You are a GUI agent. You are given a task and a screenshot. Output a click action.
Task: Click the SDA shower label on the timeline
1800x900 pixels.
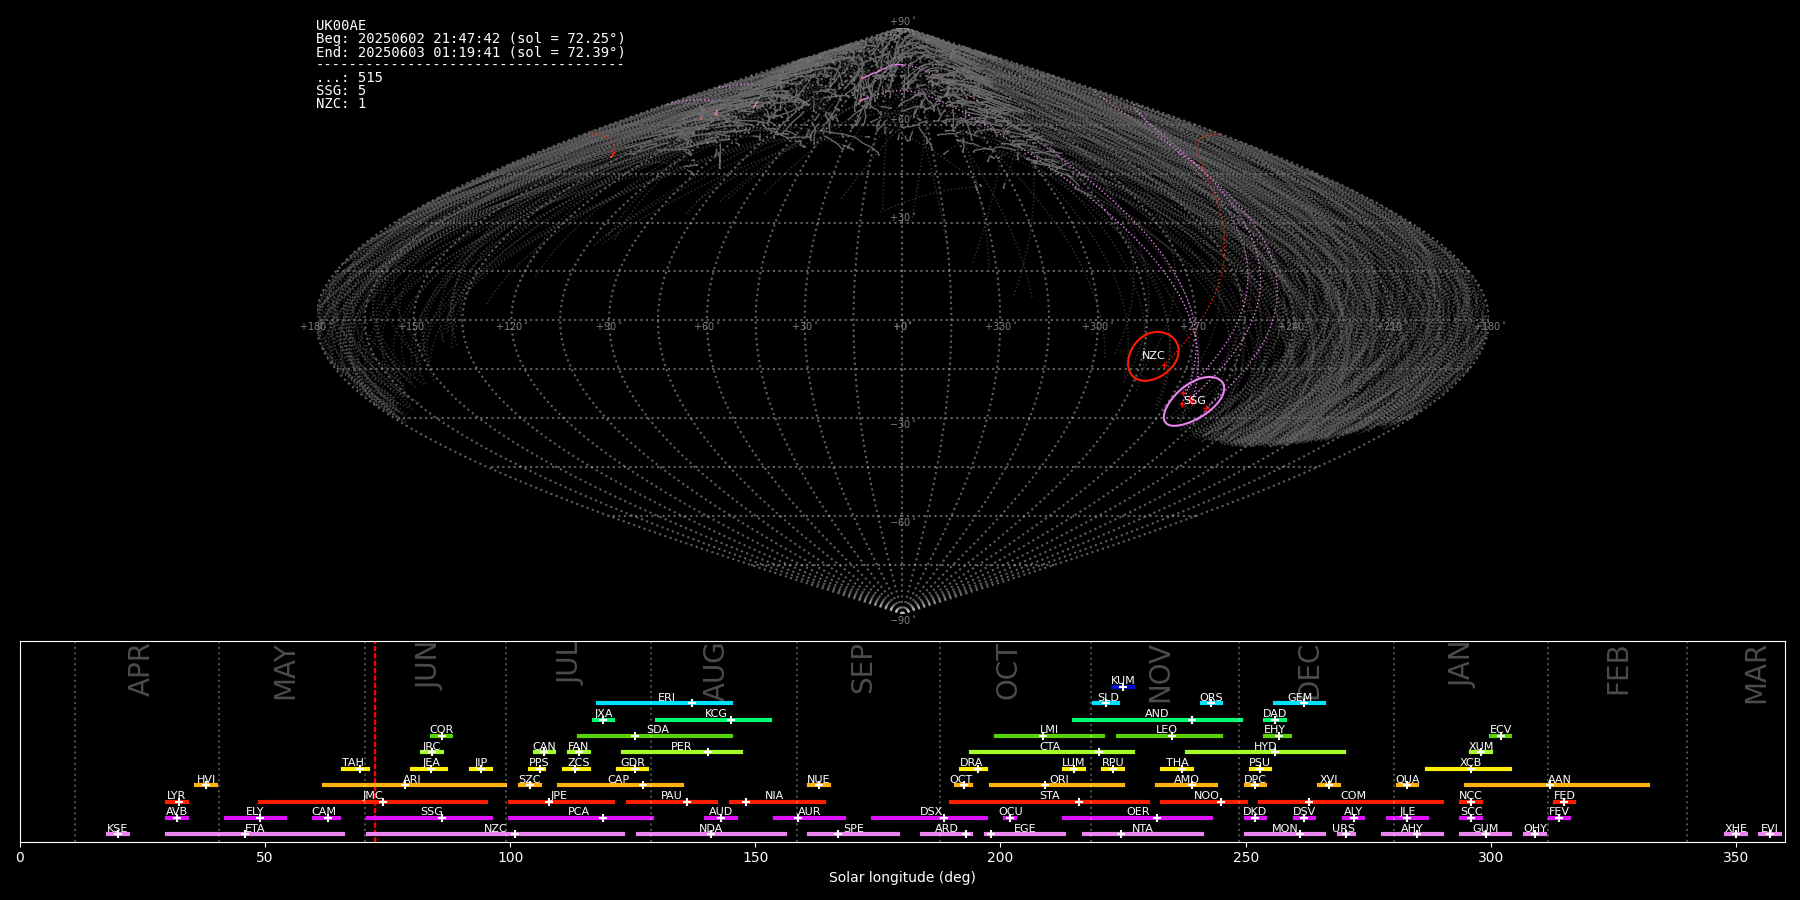[x=657, y=730]
